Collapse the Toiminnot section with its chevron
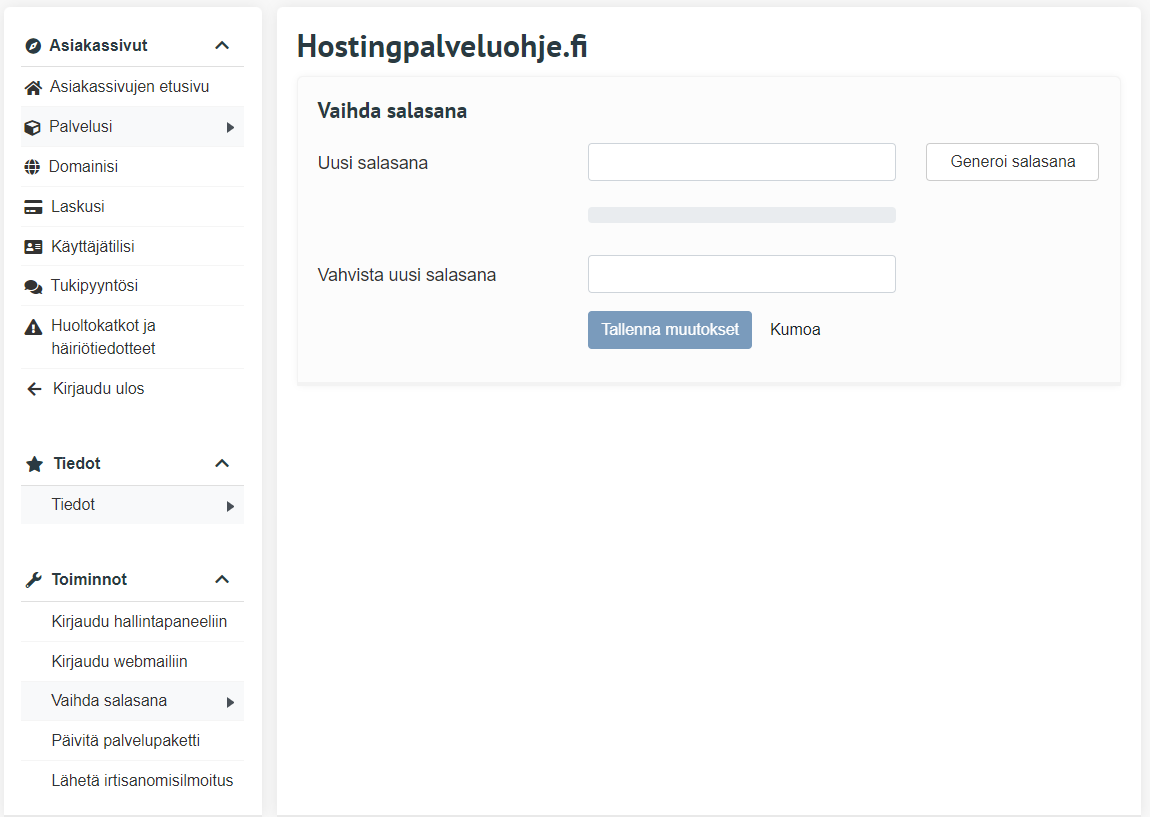 pyautogui.click(x=222, y=579)
